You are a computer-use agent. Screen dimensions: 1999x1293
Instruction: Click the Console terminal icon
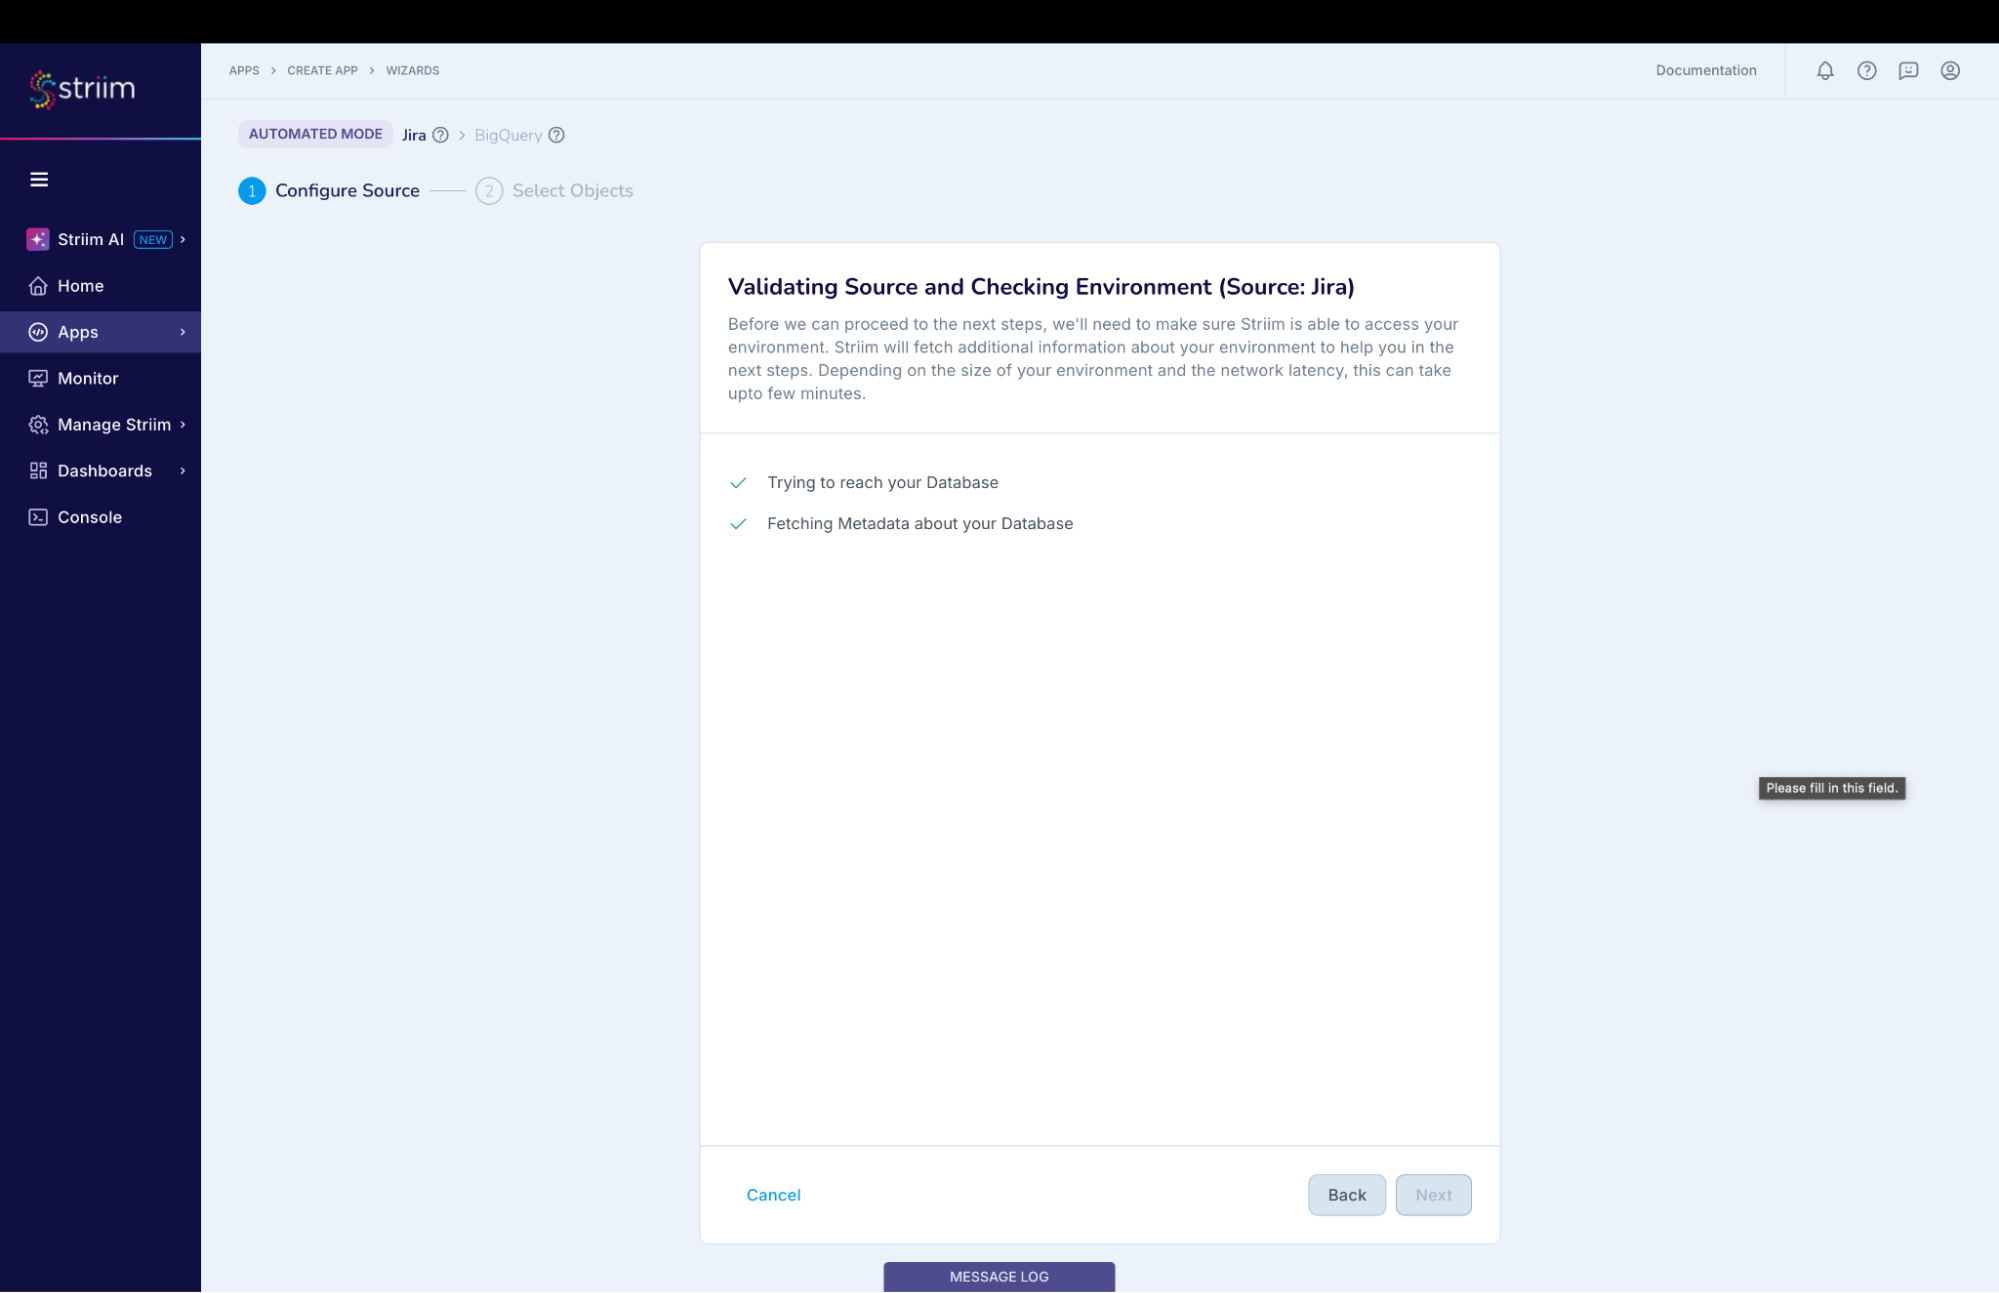pos(38,517)
